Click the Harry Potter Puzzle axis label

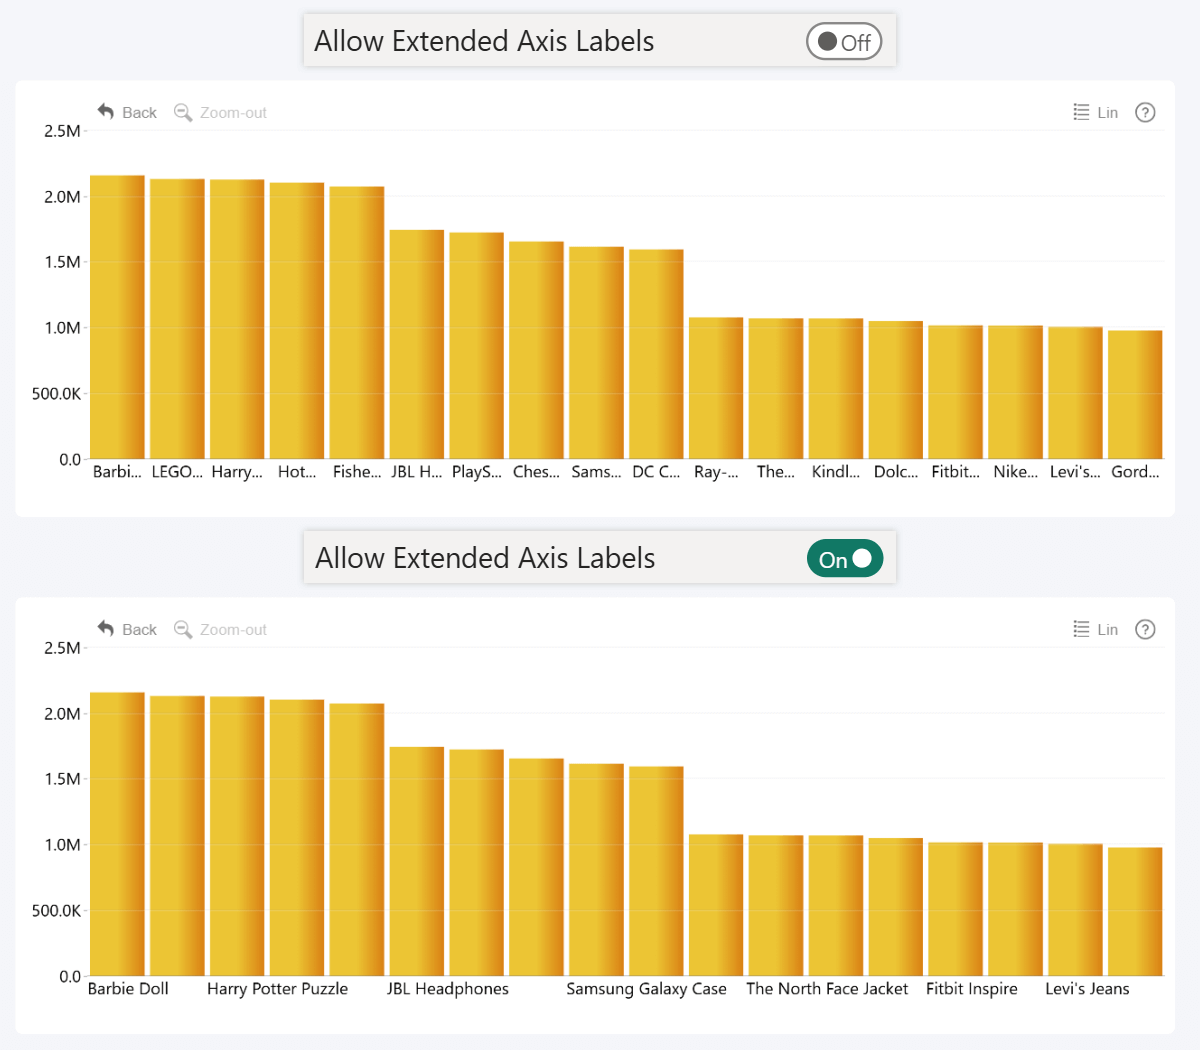click(x=278, y=988)
